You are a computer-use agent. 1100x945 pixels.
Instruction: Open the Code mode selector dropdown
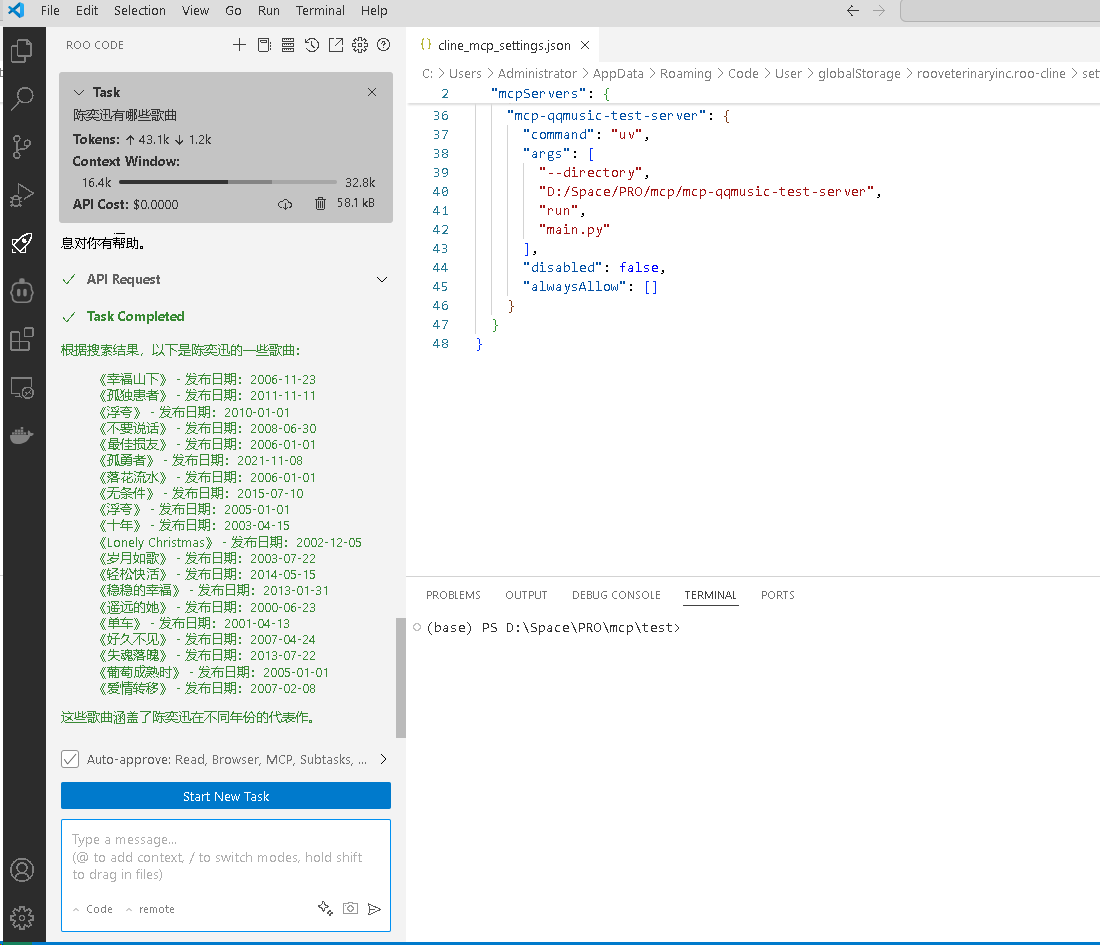pyautogui.click(x=93, y=909)
